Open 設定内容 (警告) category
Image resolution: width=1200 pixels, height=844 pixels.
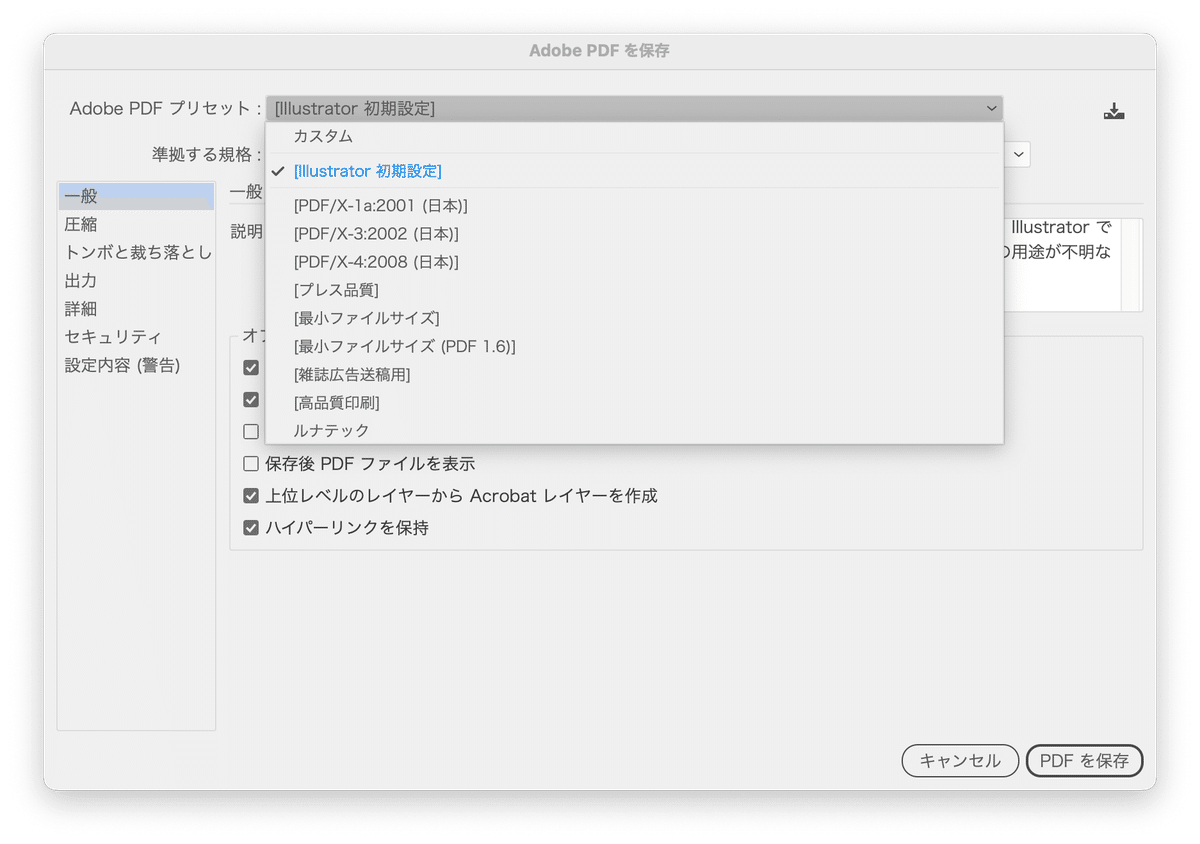pos(136,365)
